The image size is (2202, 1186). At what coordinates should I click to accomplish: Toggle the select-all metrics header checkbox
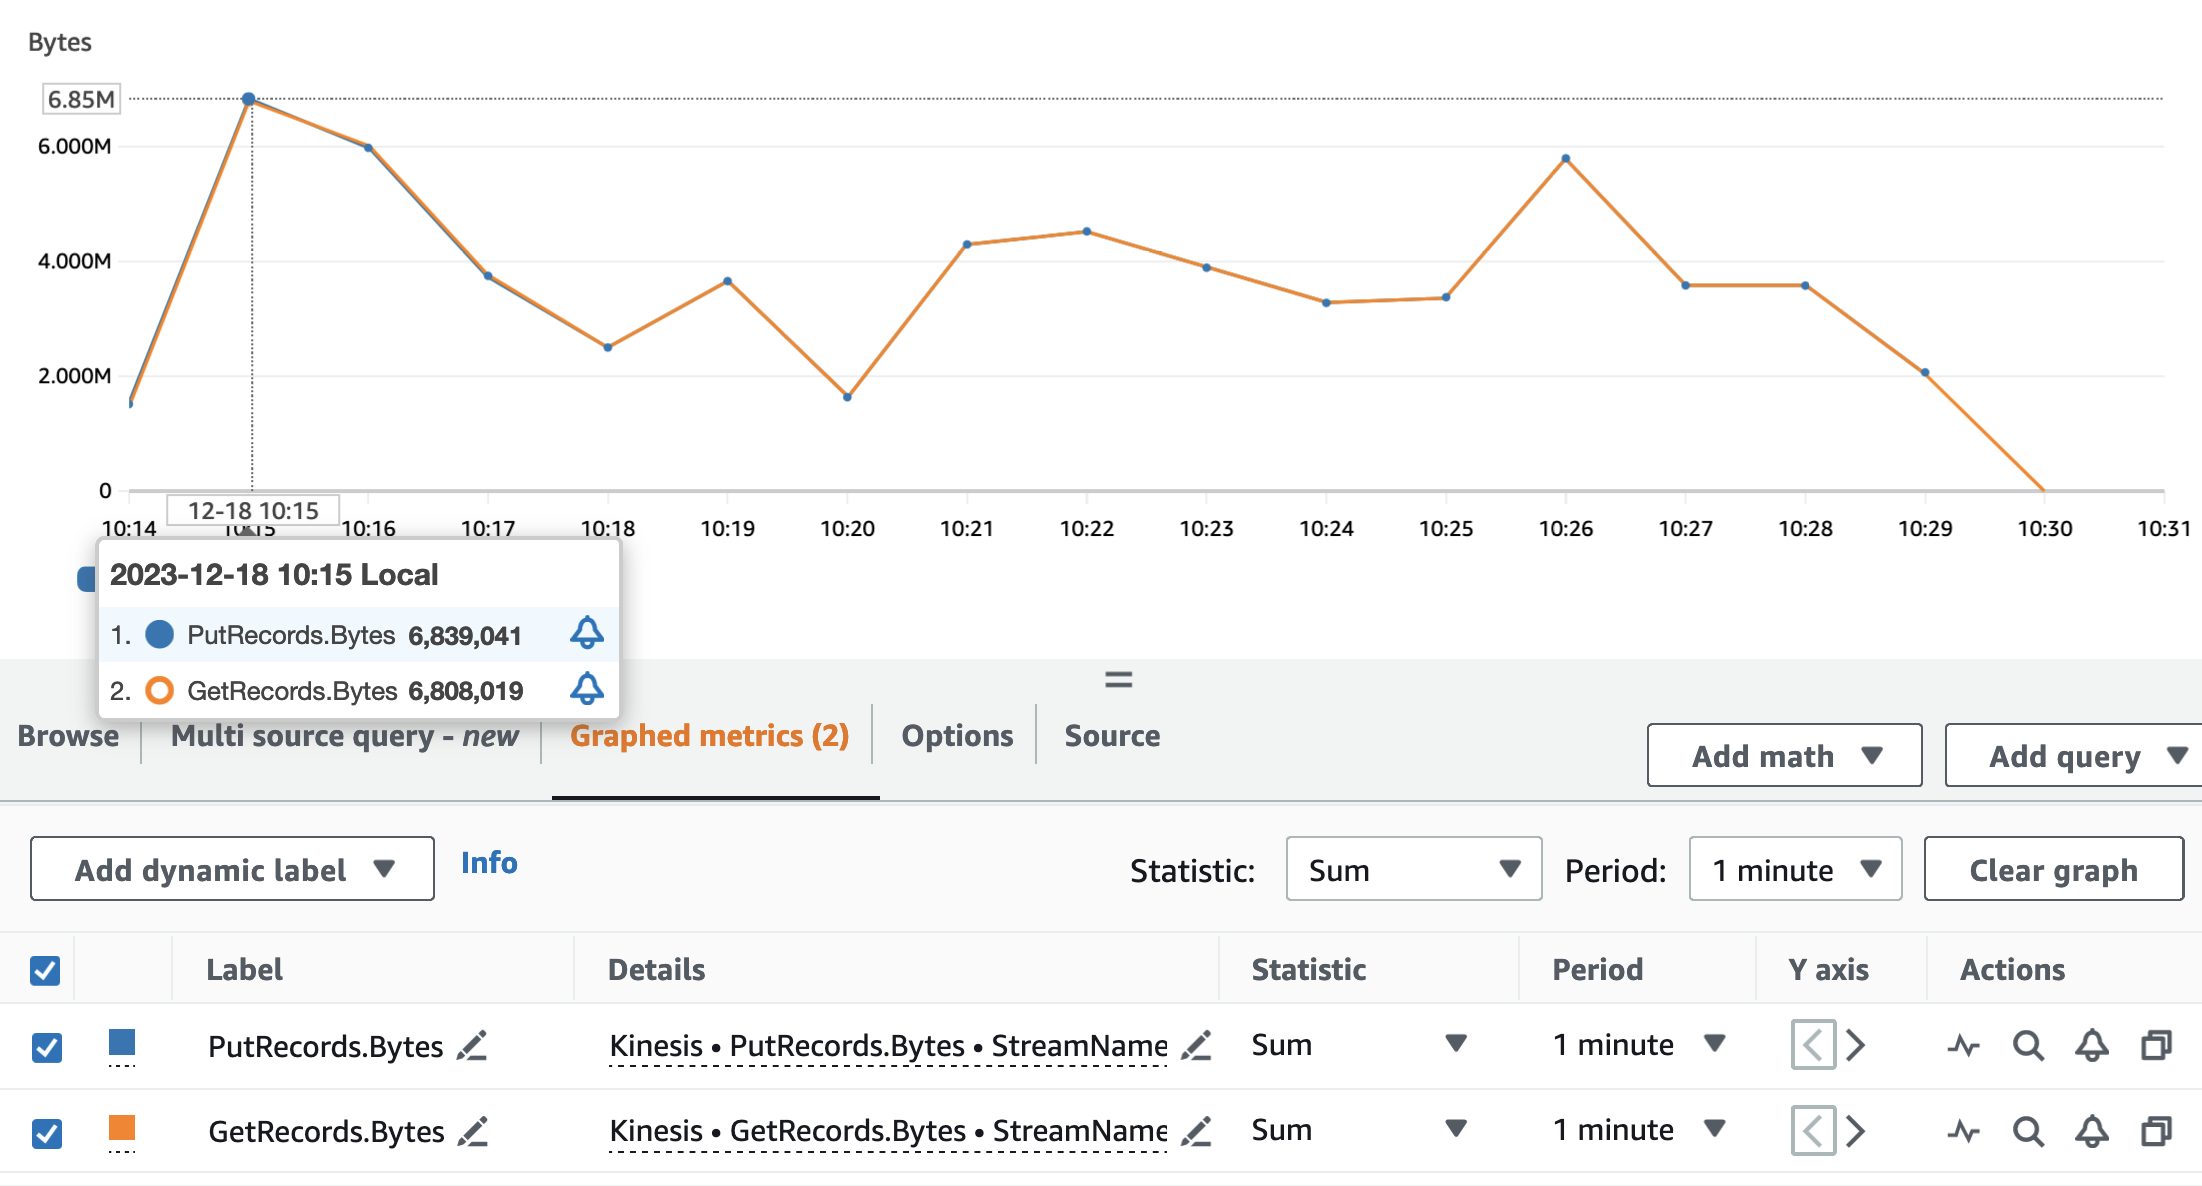click(x=45, y=970)
